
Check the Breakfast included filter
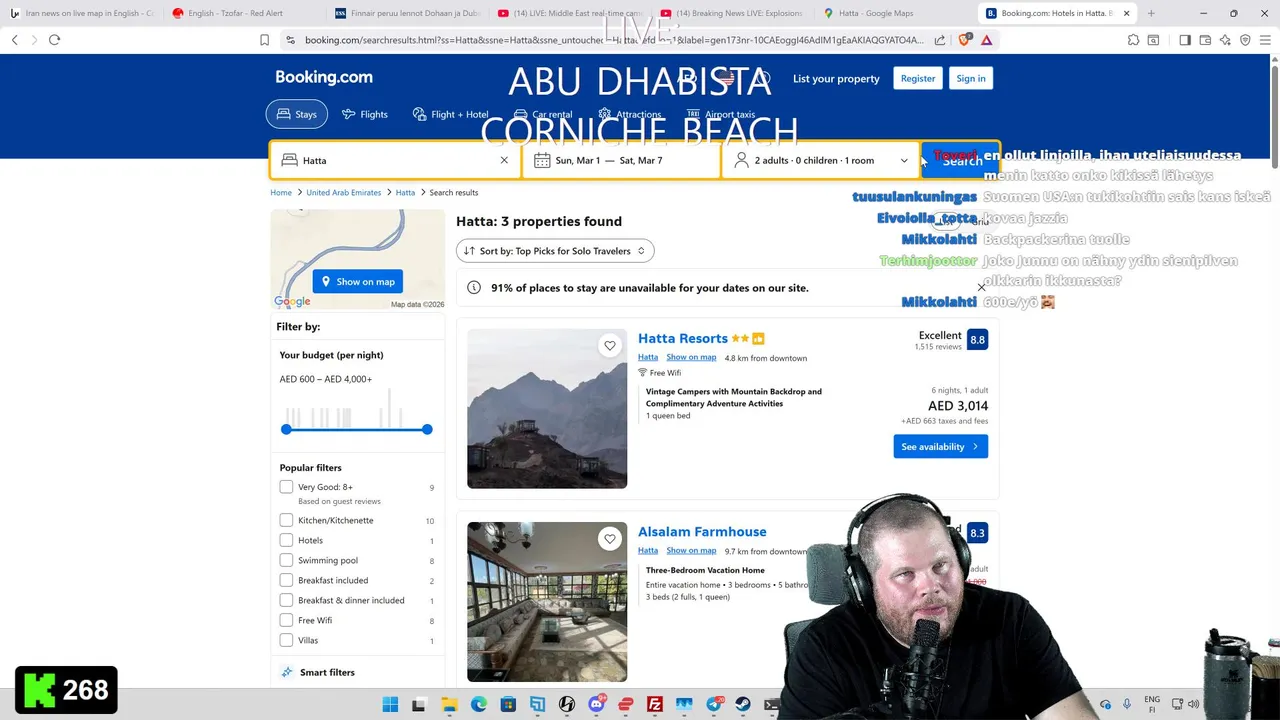(286, 580)
